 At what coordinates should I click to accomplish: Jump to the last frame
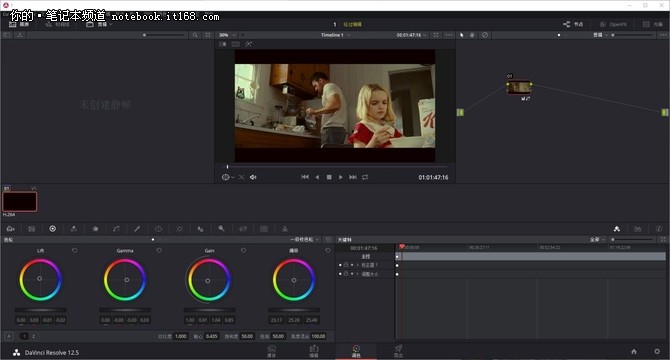point(353,177)
